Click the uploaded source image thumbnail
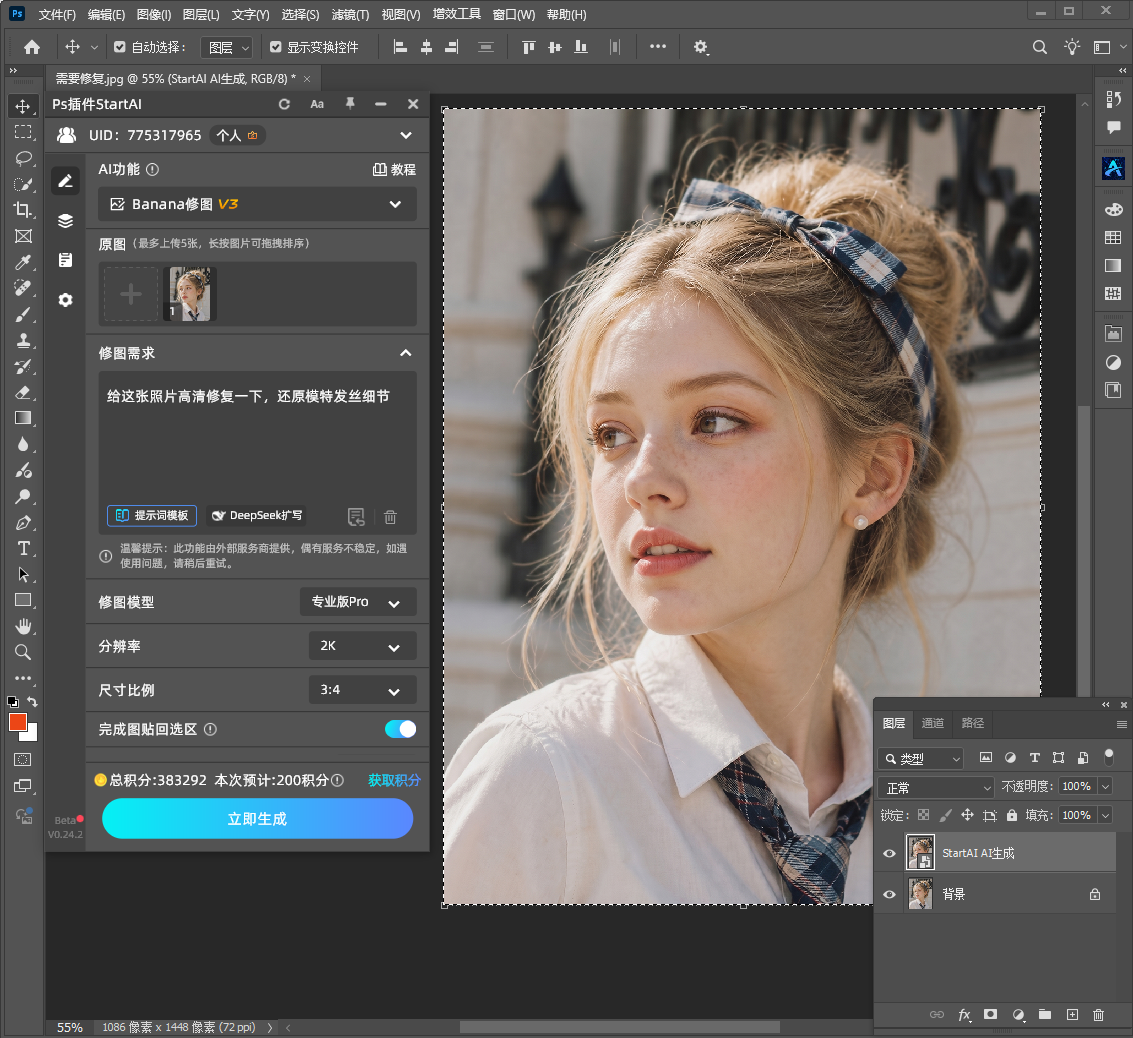The image size is (1133, 1038). point(190,294)
